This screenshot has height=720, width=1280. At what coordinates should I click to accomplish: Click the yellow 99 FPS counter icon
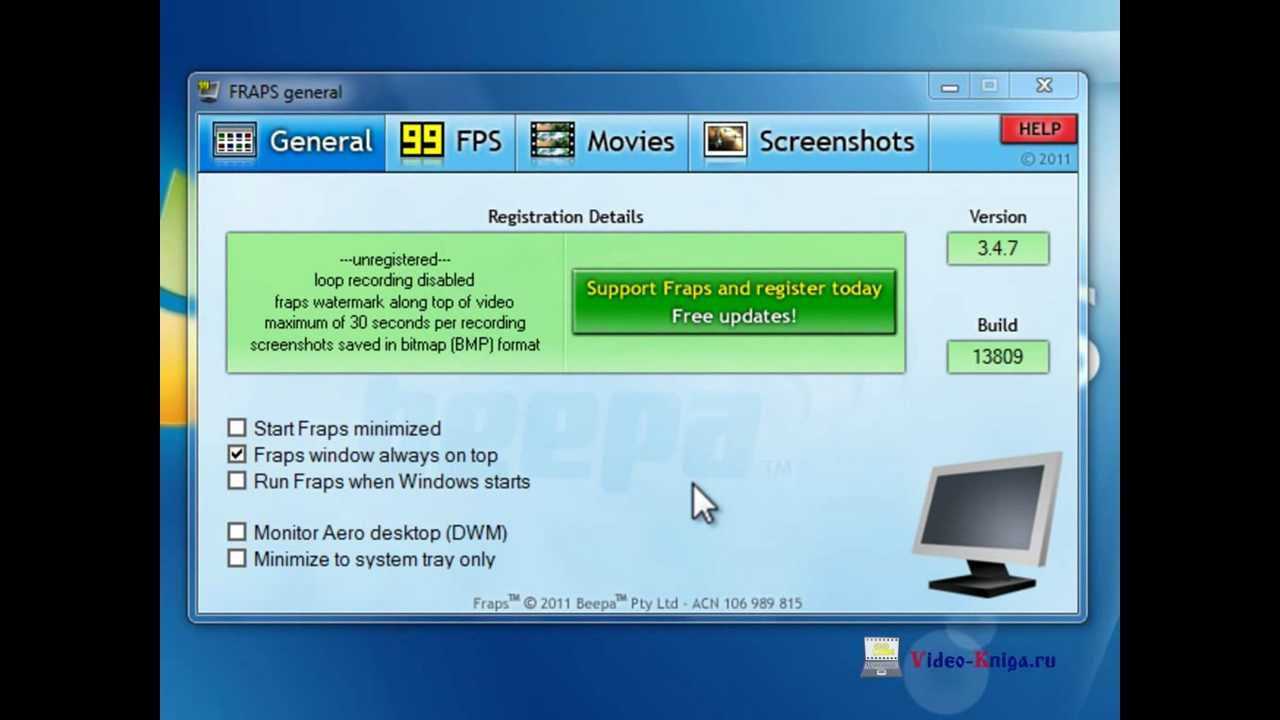coord(421,141)
